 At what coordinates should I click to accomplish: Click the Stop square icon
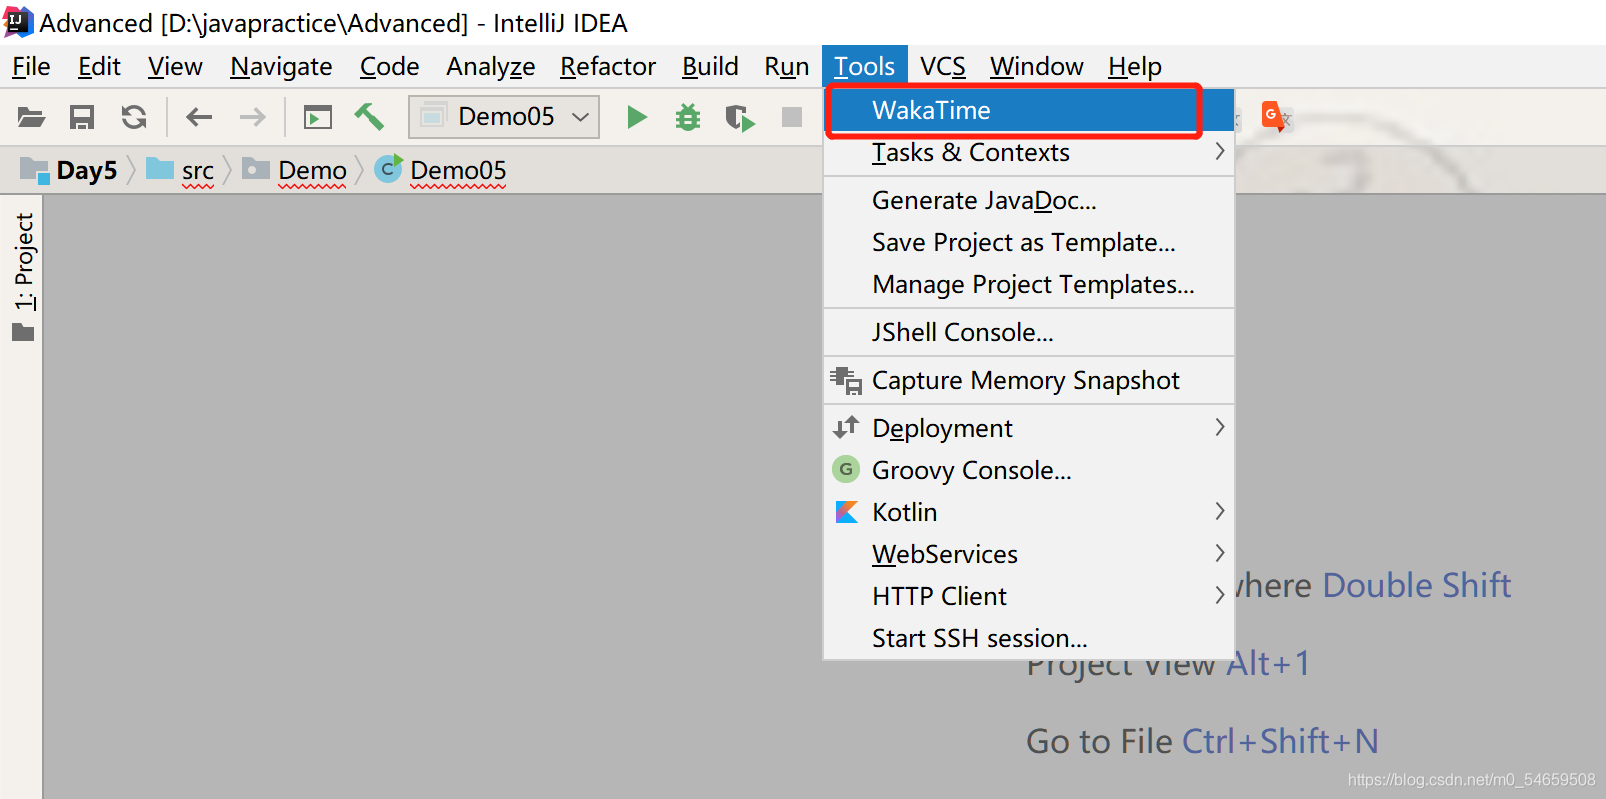tap(792, 117)
